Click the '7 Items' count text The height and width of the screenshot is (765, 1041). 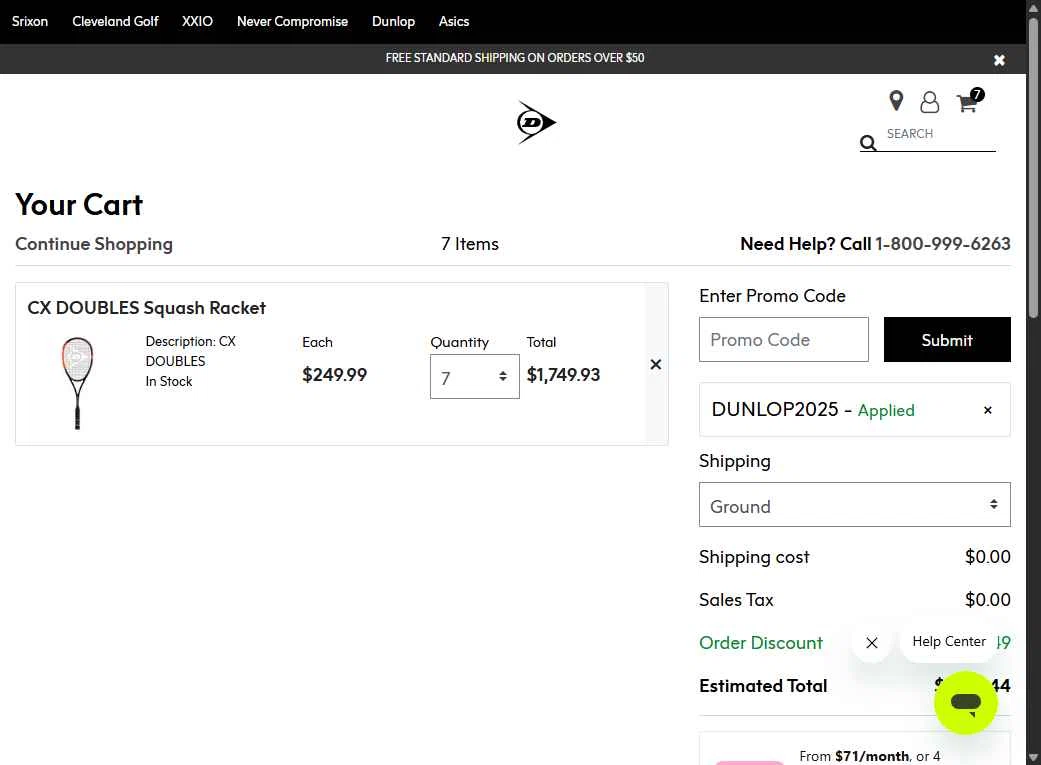(x=469, y=244)
